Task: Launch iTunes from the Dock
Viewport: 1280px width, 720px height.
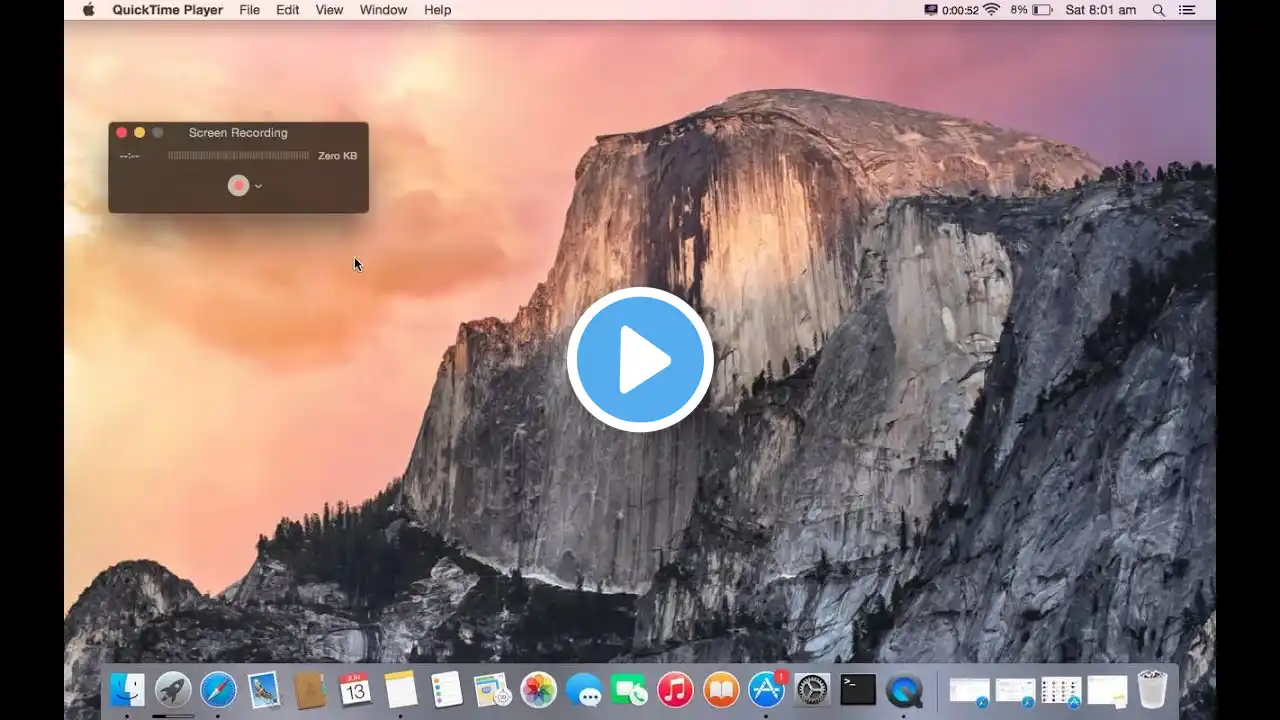Action: (x=675, y=690)
